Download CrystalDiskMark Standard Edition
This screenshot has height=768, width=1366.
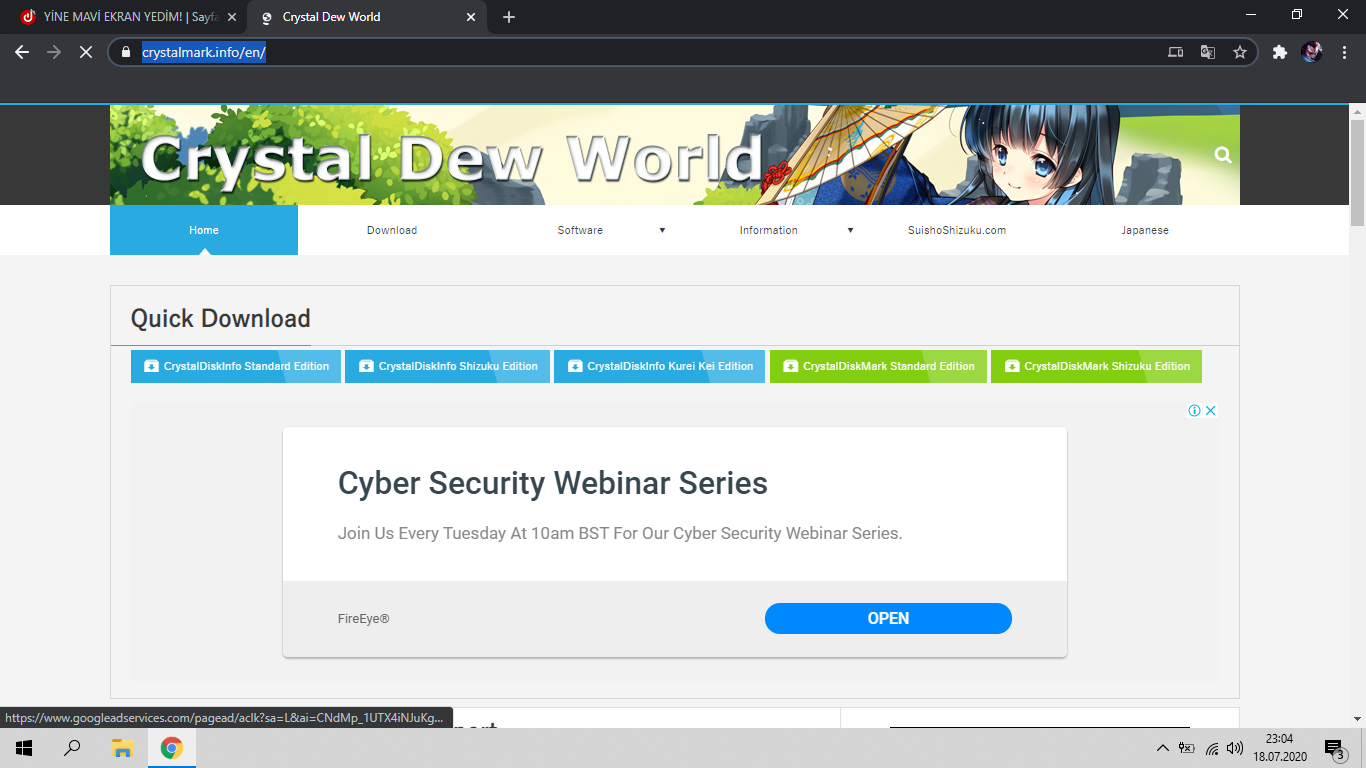879,366
